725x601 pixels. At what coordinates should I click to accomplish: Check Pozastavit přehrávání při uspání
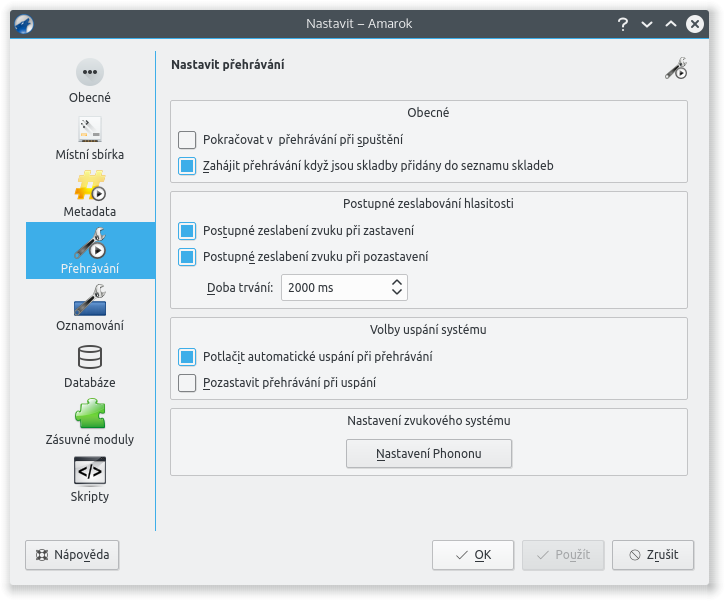point(187,383)
